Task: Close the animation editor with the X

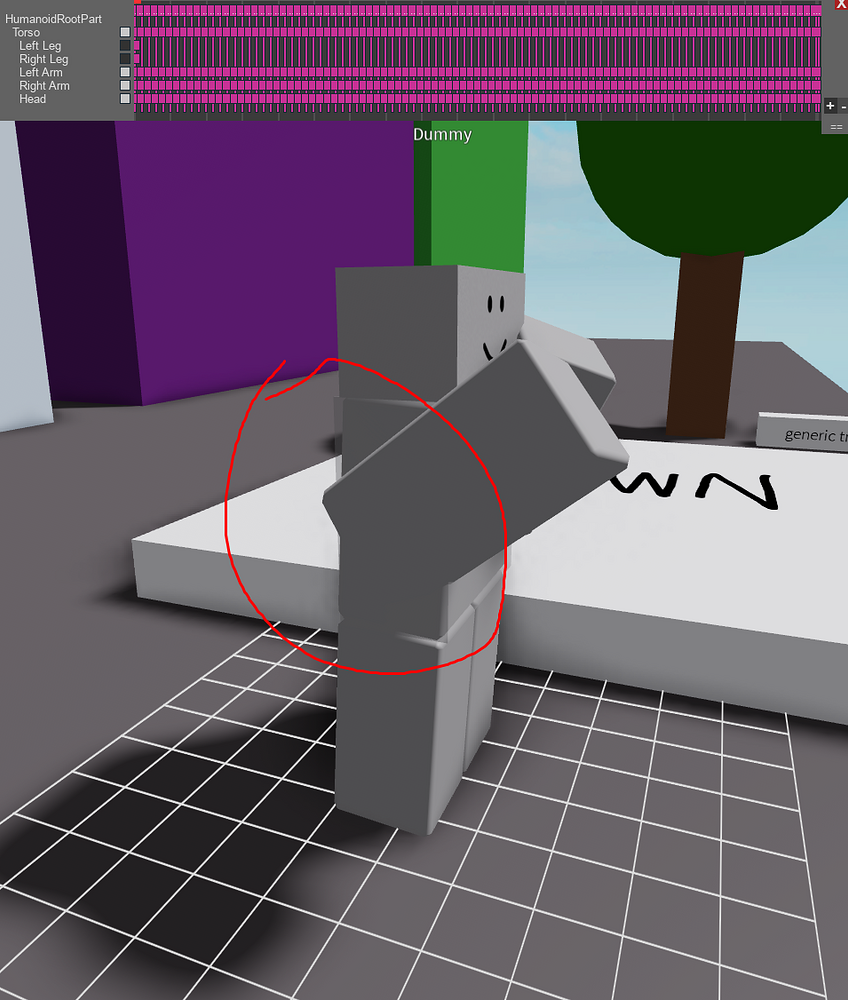Action: [x=841, y=5]
